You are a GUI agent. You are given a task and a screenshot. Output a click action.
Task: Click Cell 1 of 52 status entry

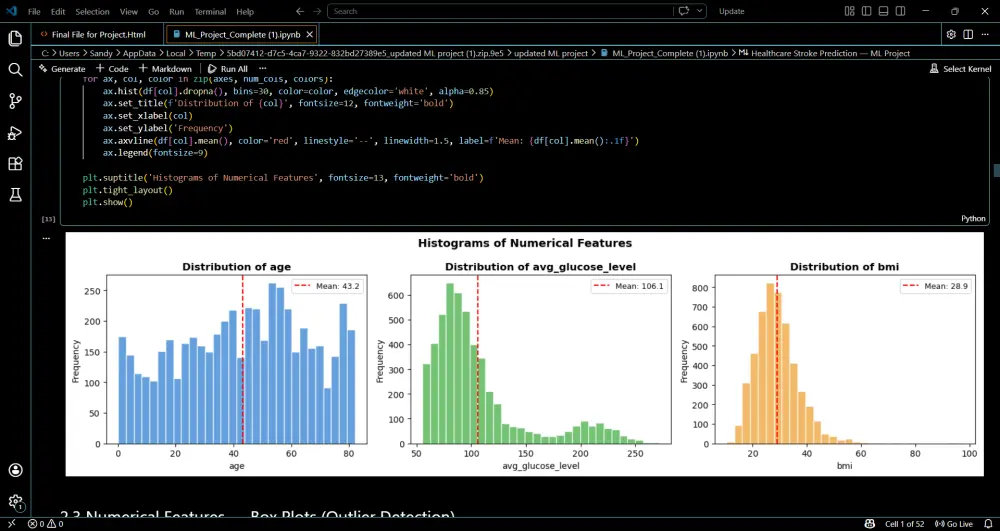point(904,524)
